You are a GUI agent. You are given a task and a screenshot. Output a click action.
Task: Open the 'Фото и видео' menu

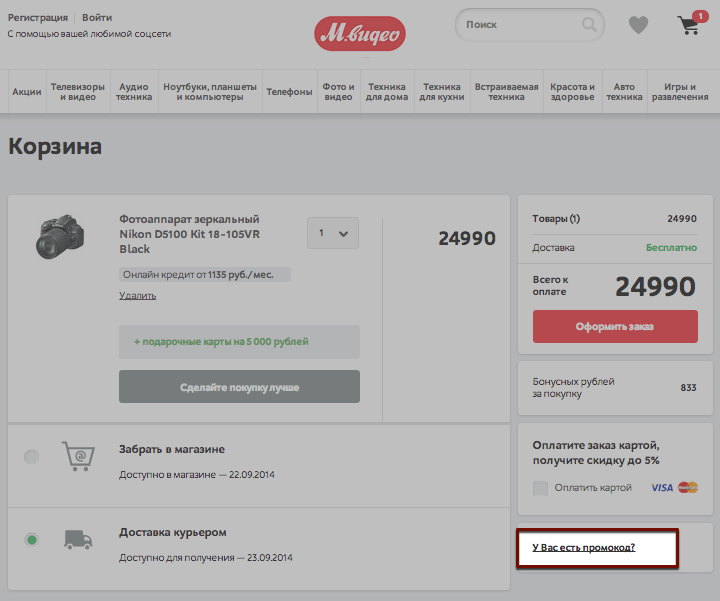coord(339,92)
